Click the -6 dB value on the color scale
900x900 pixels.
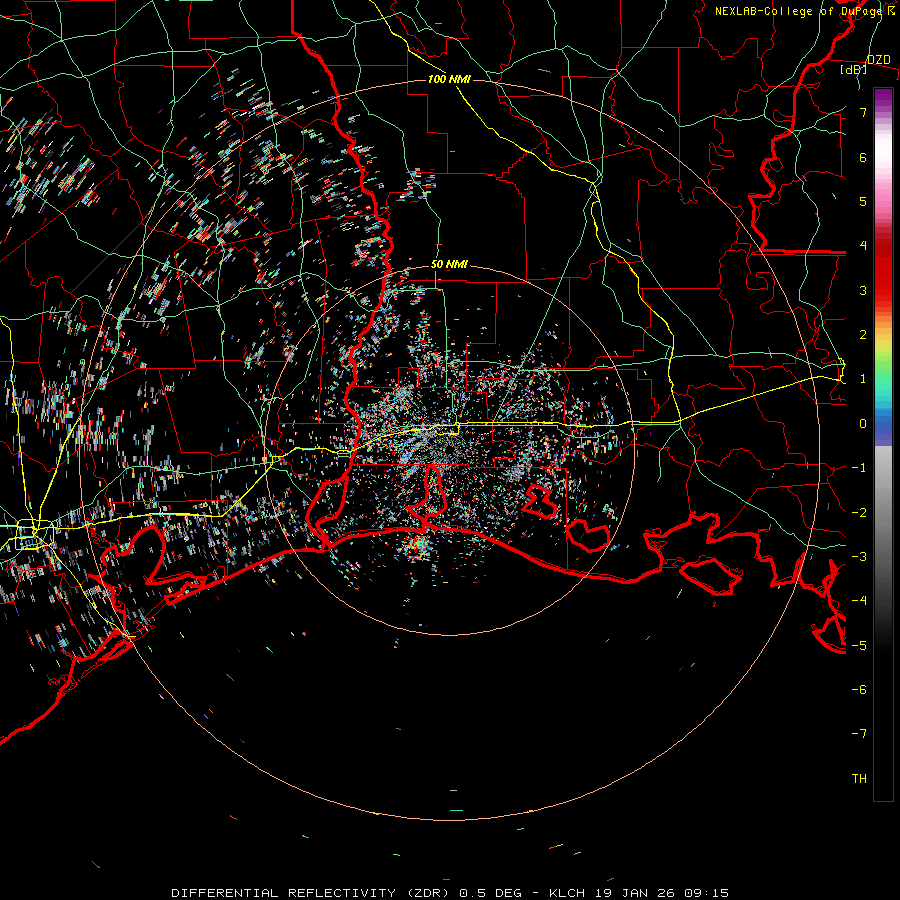(x=859, y=690)
